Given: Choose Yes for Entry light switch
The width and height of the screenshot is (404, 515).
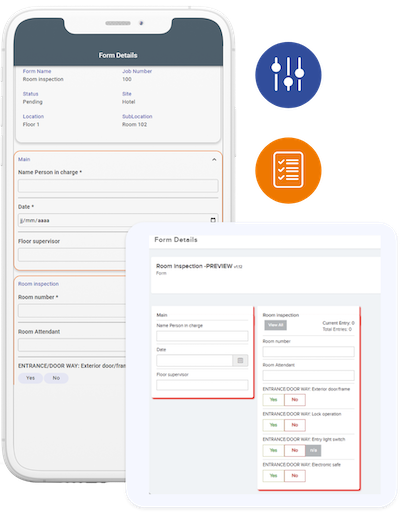Looking at the screenshot, I should [273, 450].
